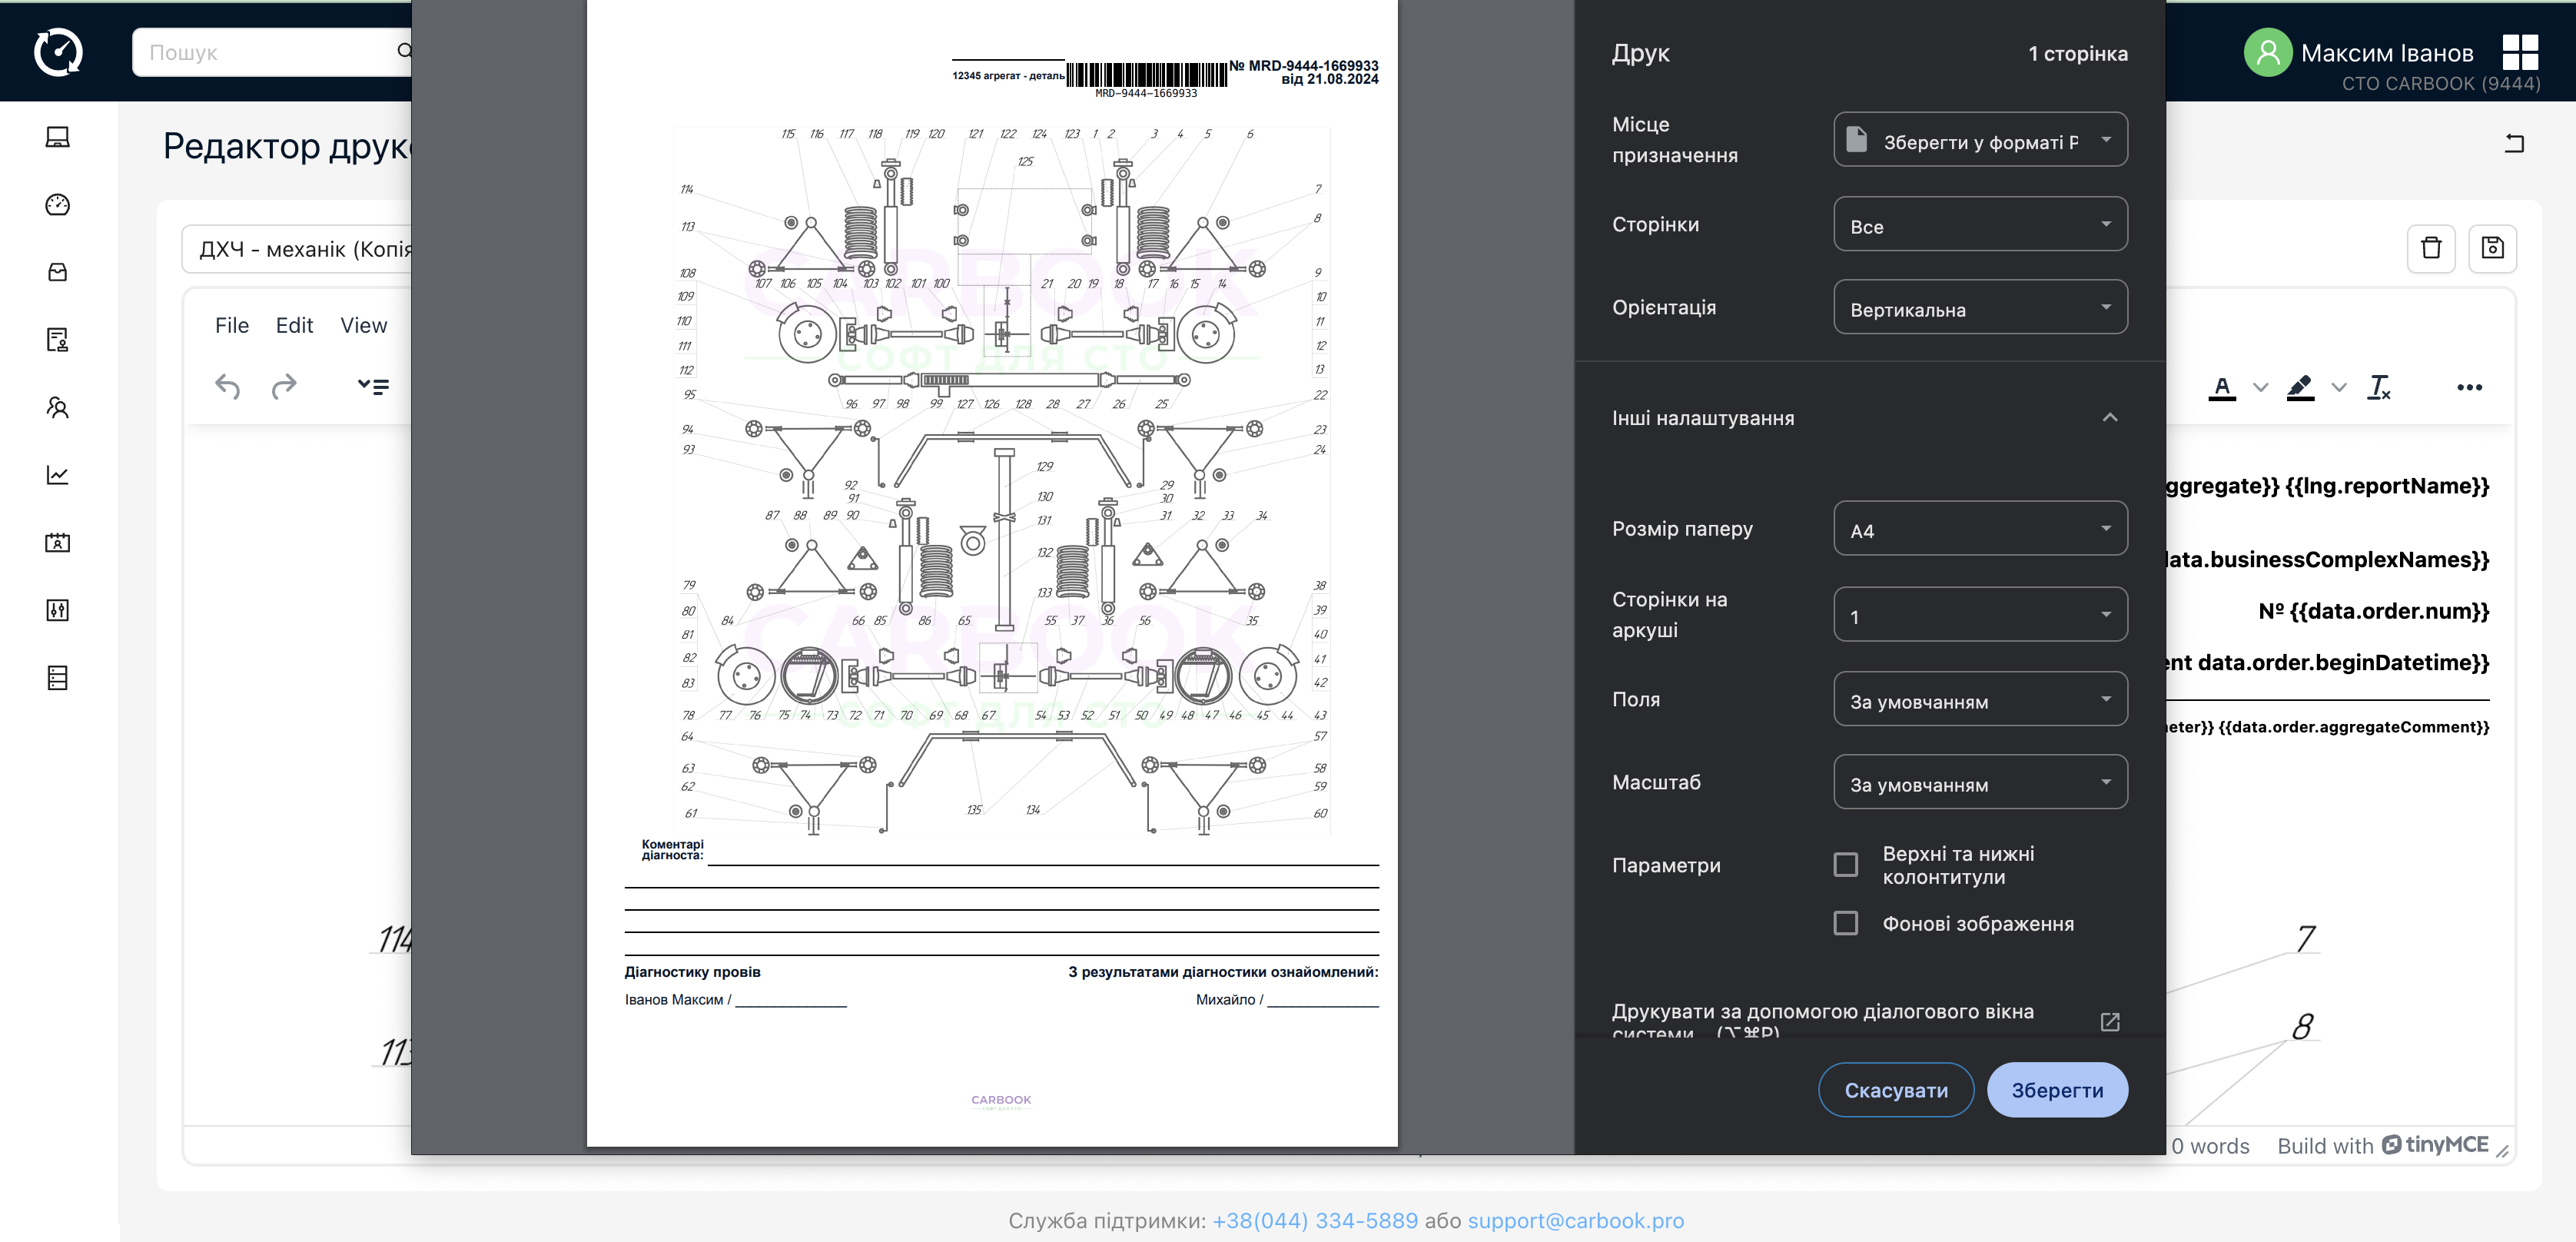The height and width of the screenshot is (1242, 2576).
Task: Open the list table sidebar icon
Action: (58, 677)
